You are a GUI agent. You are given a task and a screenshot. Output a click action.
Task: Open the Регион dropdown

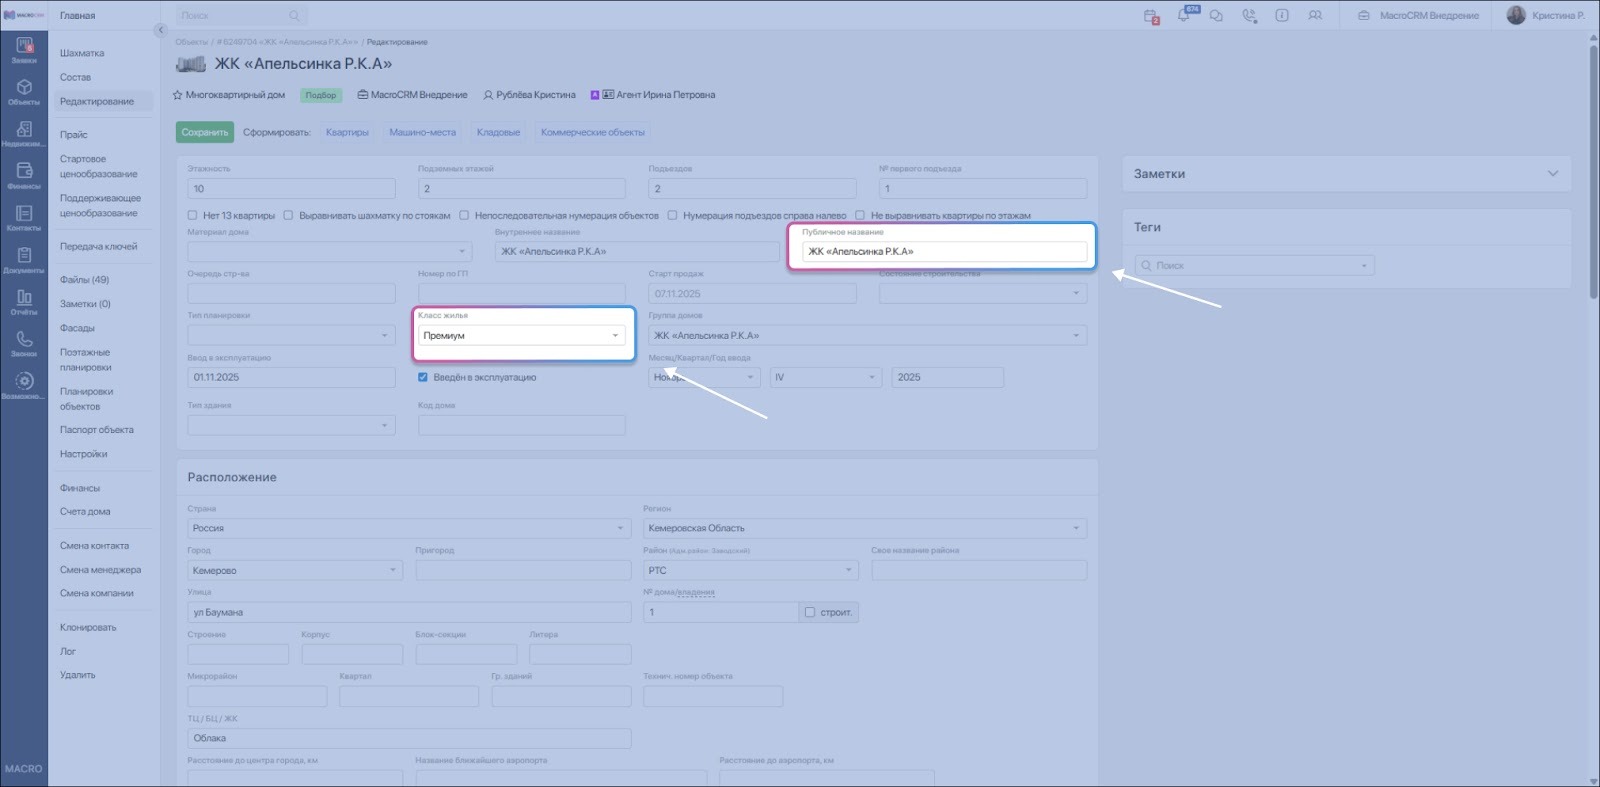tap(864, 528)
